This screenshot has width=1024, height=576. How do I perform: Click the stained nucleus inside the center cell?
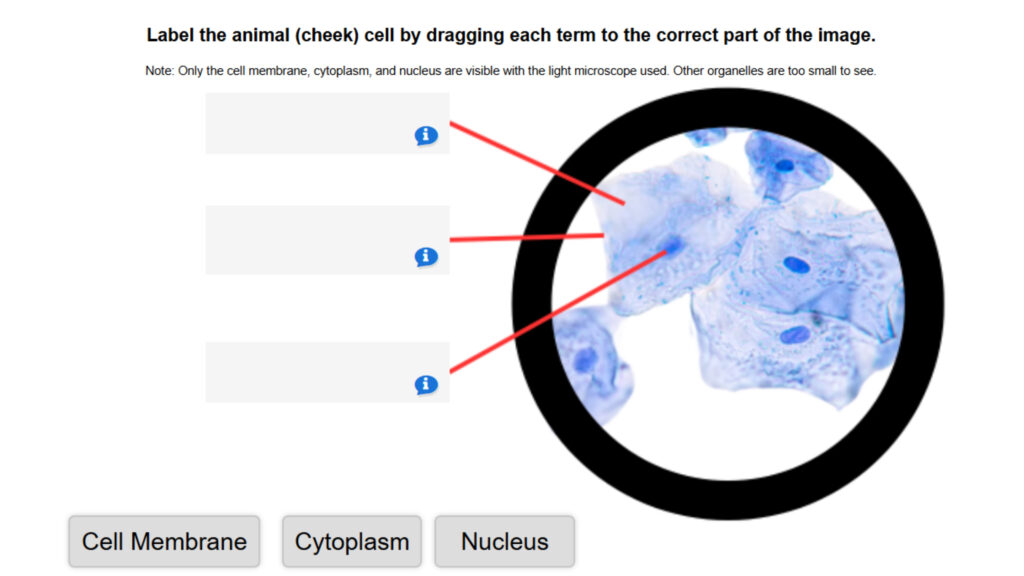(673, 247)
